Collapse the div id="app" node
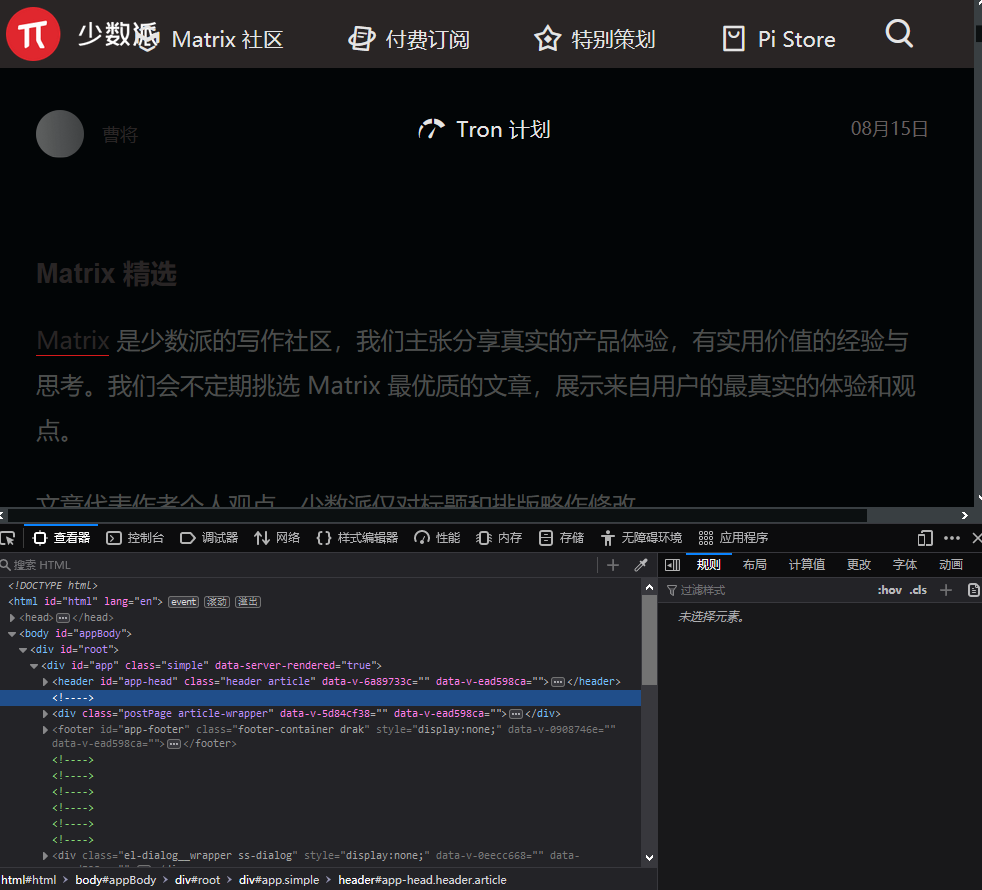Image resolution: width=982 pixels, height=890 pixels. pos(34,666)
